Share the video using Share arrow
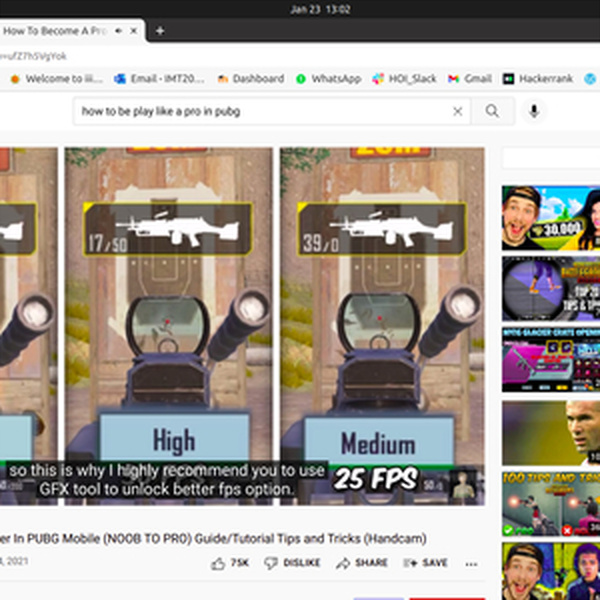The image size is (600, 600). 362,563
